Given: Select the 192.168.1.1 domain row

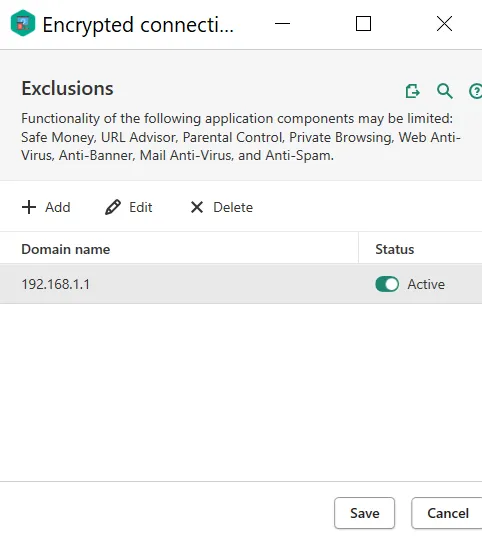Looking at the screenshot, I should point(241,284).
